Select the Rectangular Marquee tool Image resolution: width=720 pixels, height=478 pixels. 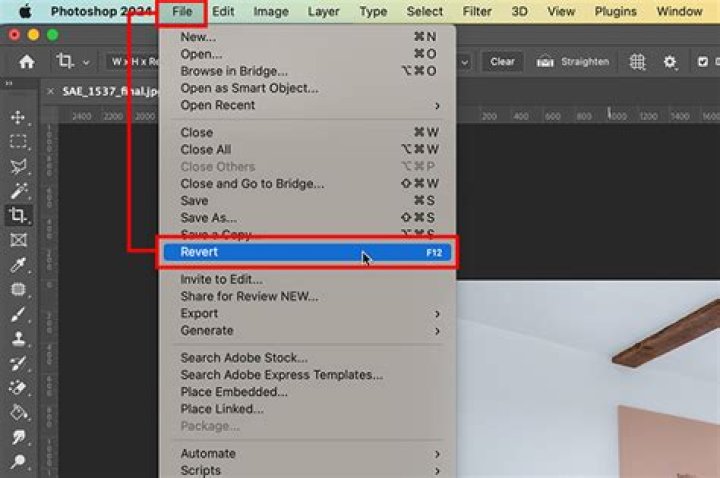pyautogui.click(x=18, y=142)
